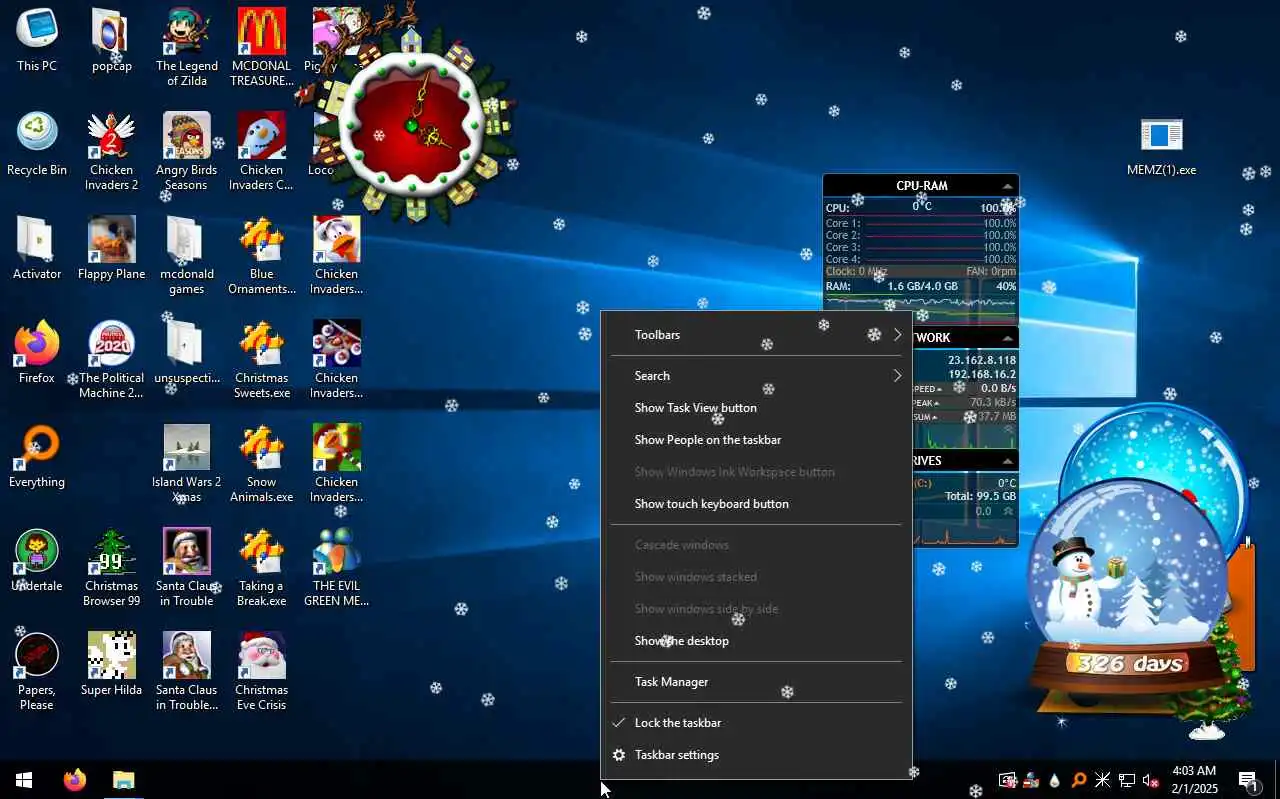This screenshot has width=1280, height=799.
Task: Open Firefox from the taskbar
Action: (x=75, y=780)
